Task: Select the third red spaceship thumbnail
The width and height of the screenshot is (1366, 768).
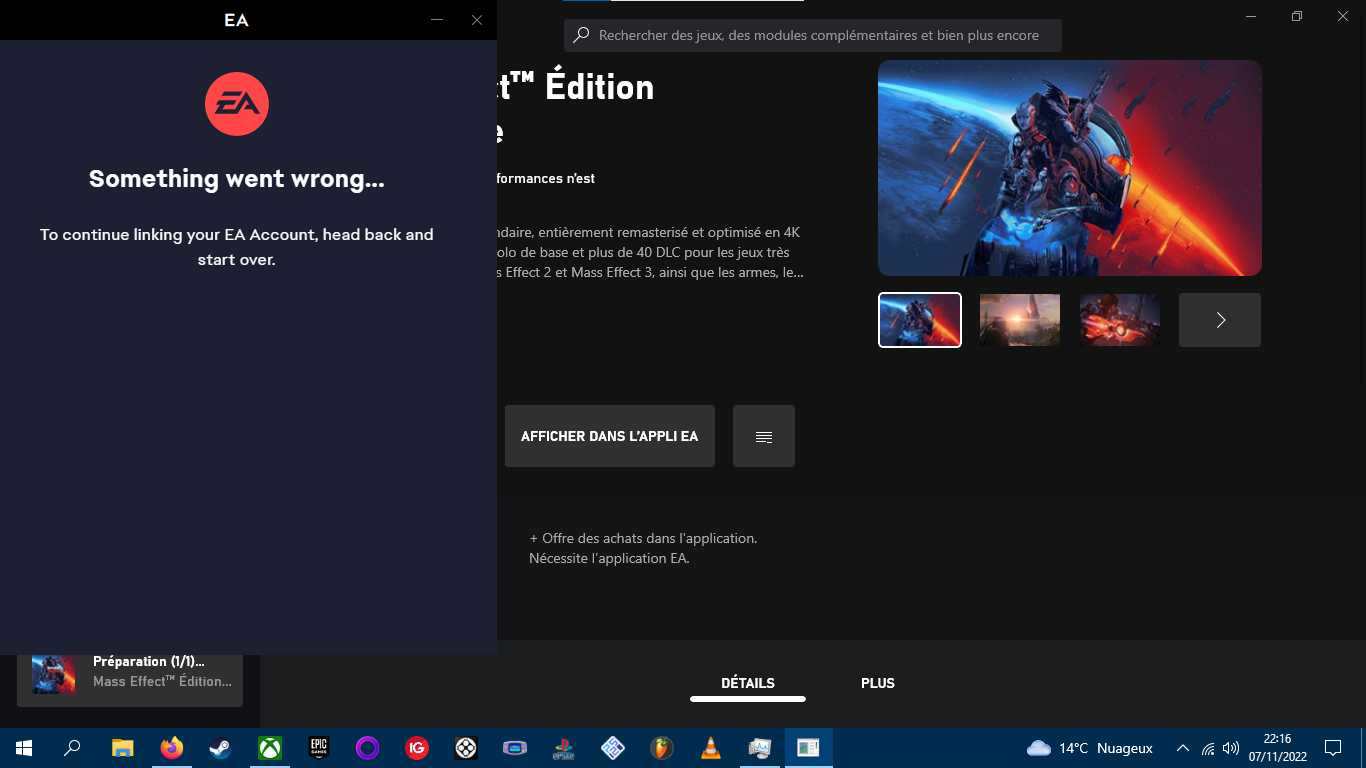Action: (1120, 320)
